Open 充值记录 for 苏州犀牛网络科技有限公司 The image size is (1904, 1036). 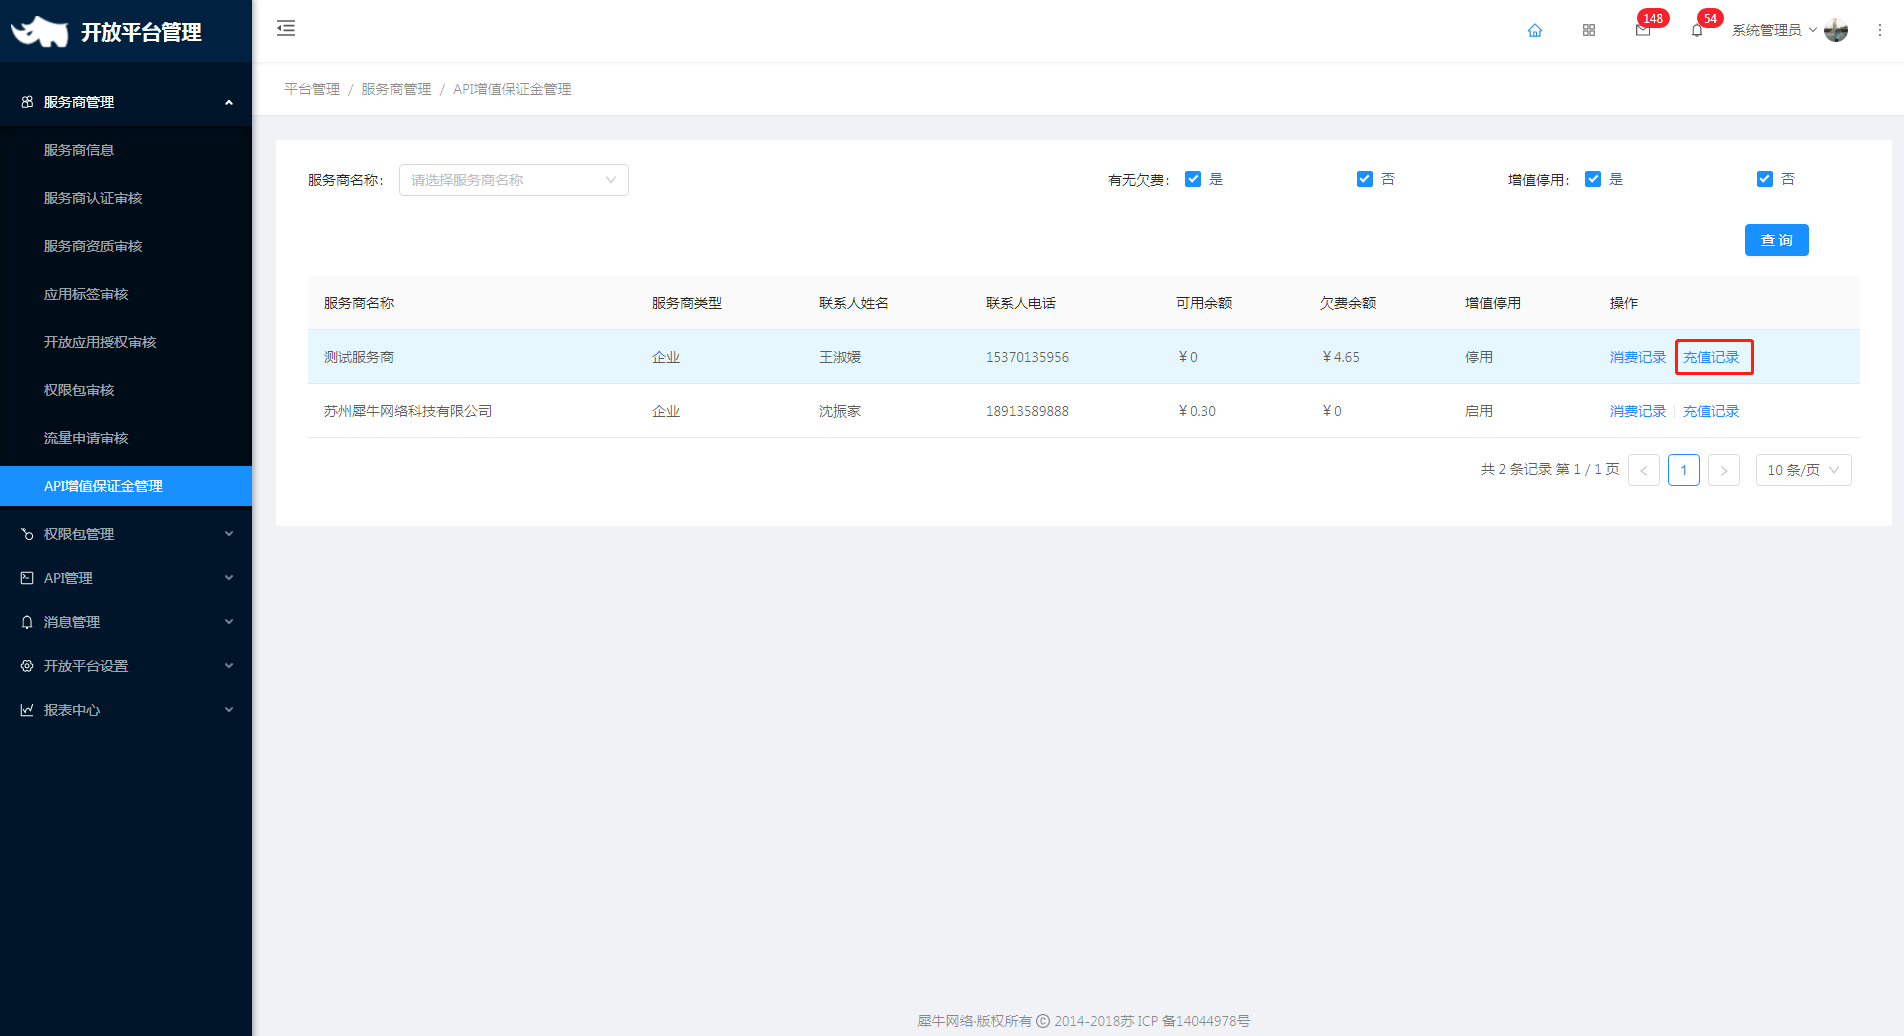click(1710, 411)
